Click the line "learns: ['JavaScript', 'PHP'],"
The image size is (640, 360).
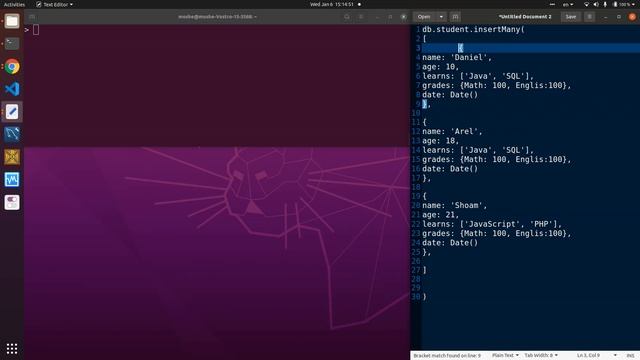492,224
